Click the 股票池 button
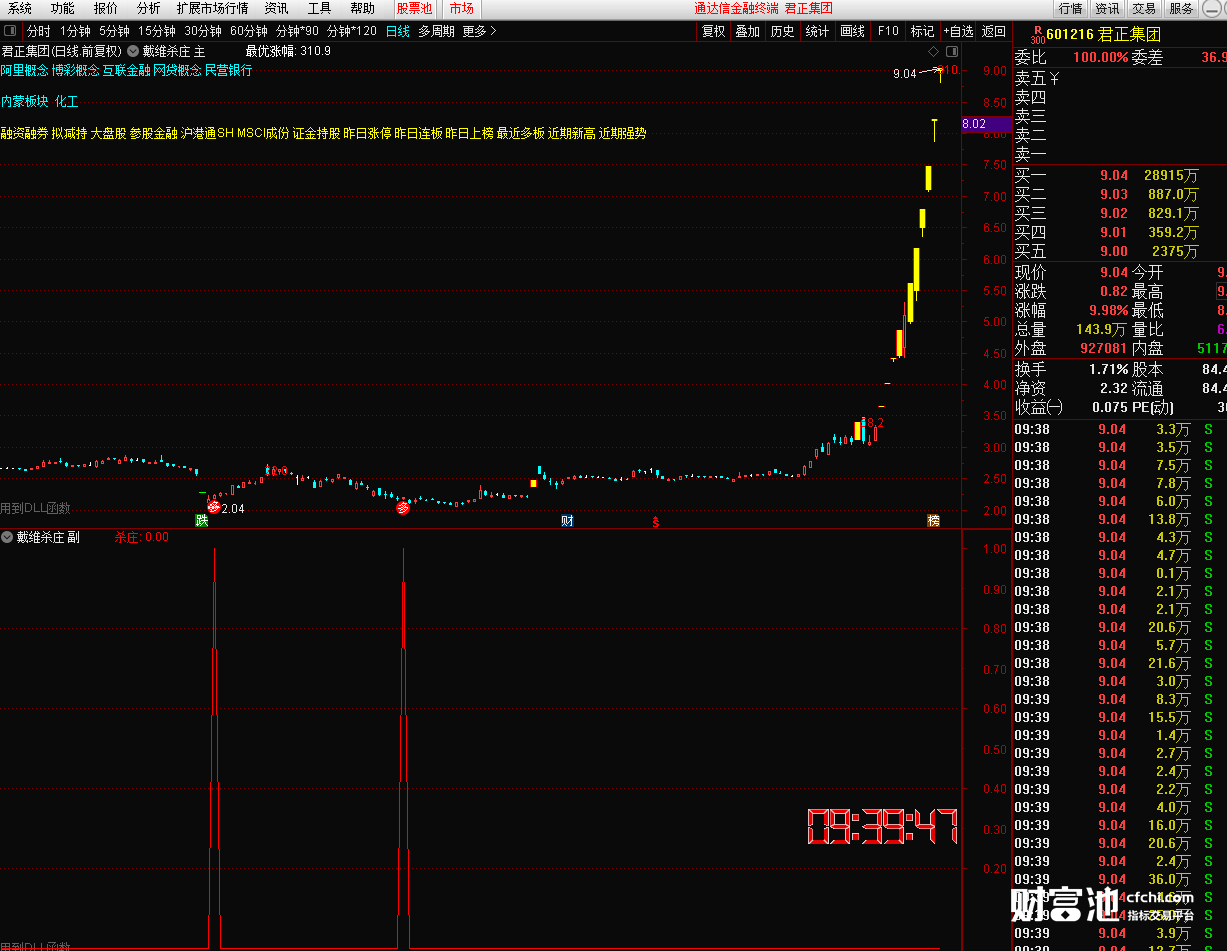 coord(414,8)
